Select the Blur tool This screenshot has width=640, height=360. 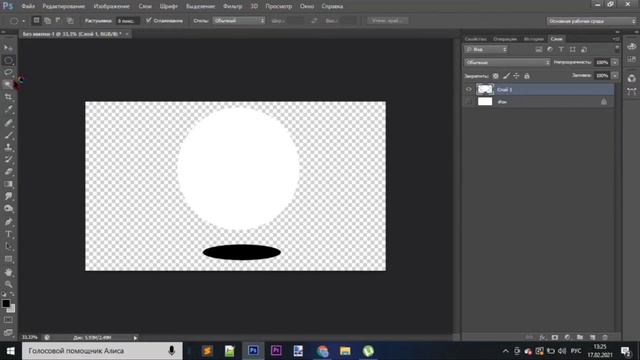8,196
